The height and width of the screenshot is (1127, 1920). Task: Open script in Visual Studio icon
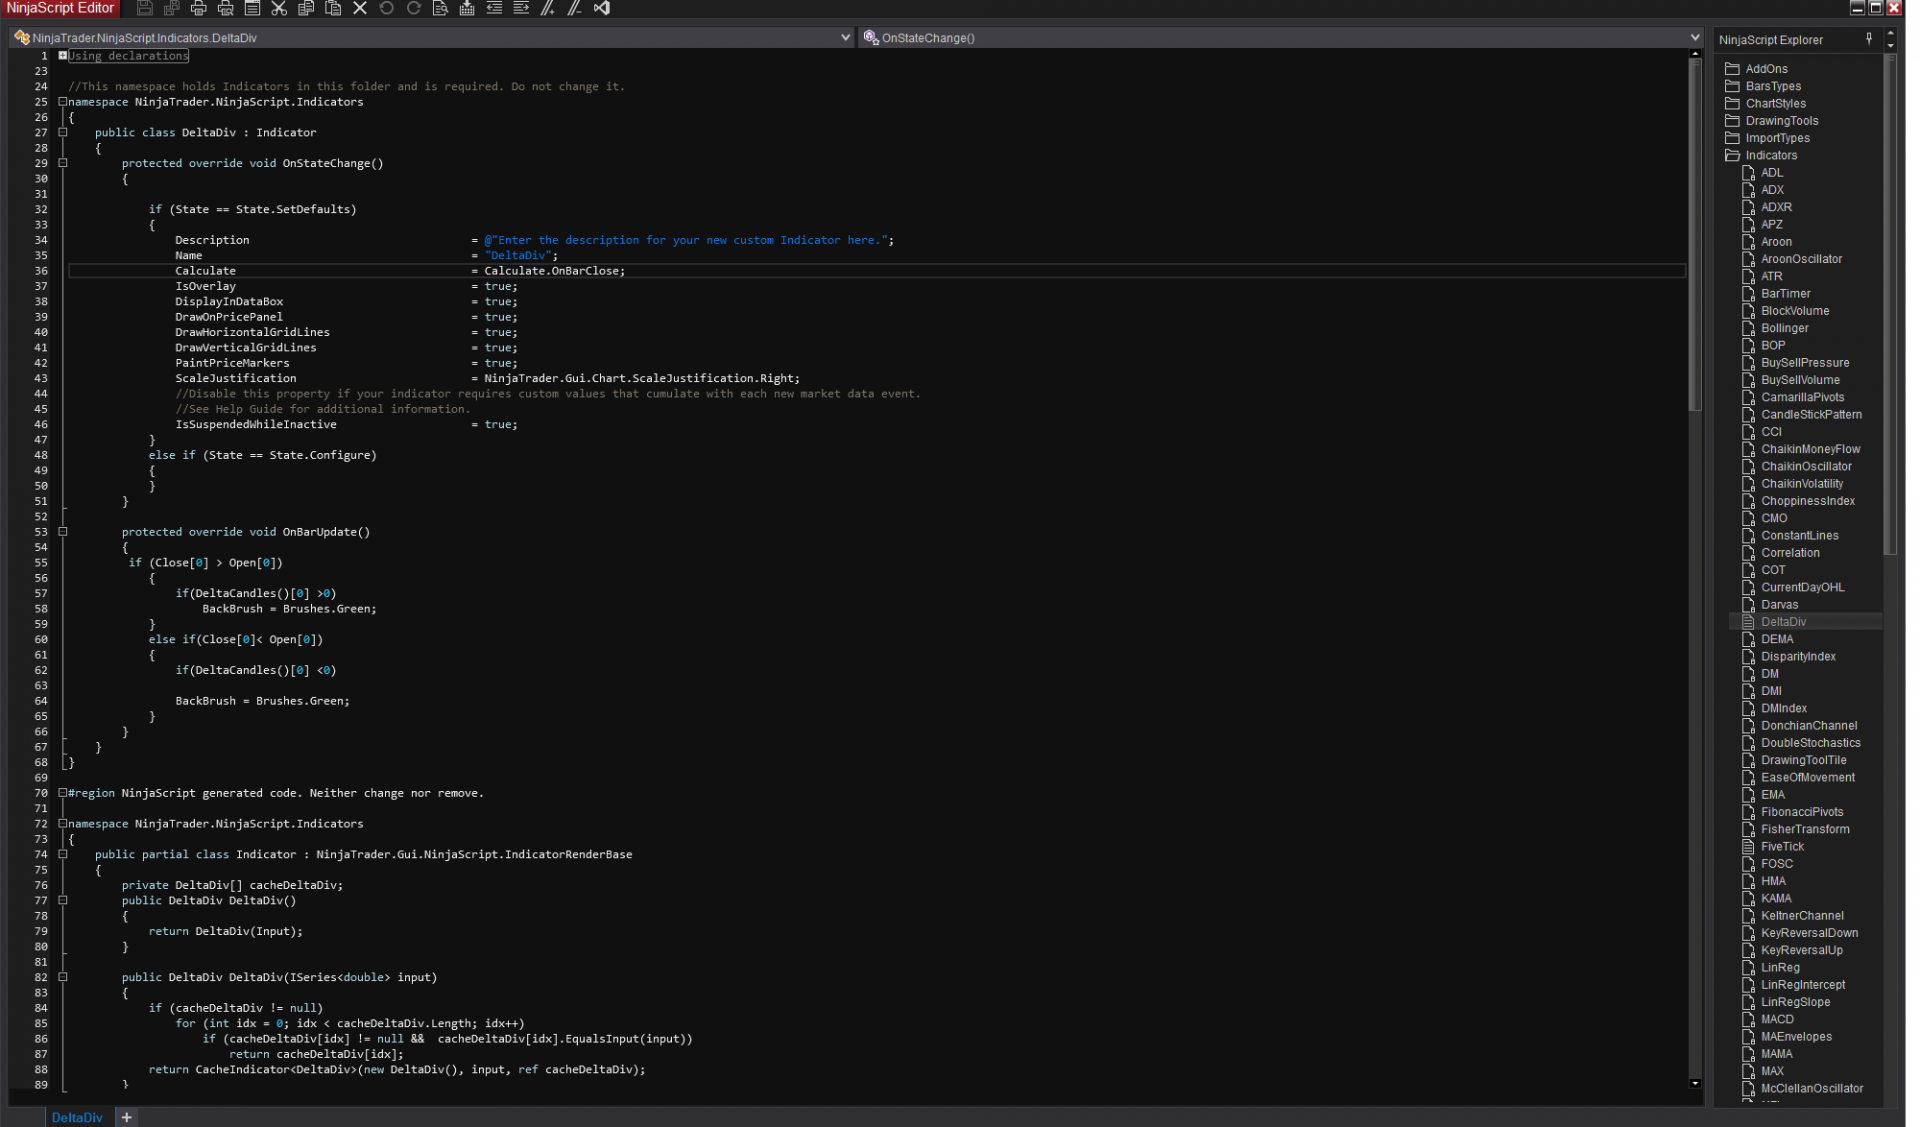click(x=602, y=8)
